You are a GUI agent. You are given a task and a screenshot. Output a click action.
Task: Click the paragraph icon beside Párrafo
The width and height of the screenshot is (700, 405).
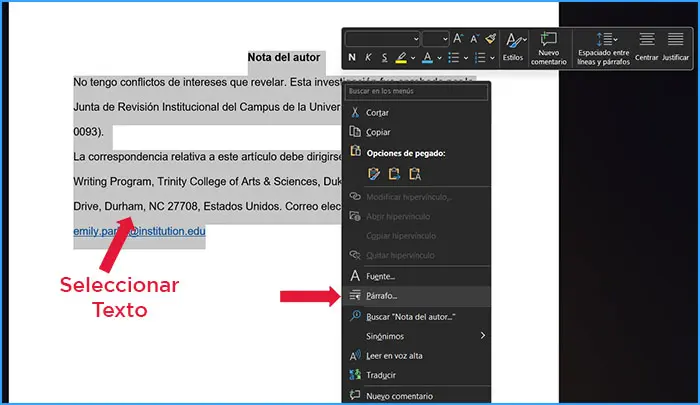pos(355,295)
